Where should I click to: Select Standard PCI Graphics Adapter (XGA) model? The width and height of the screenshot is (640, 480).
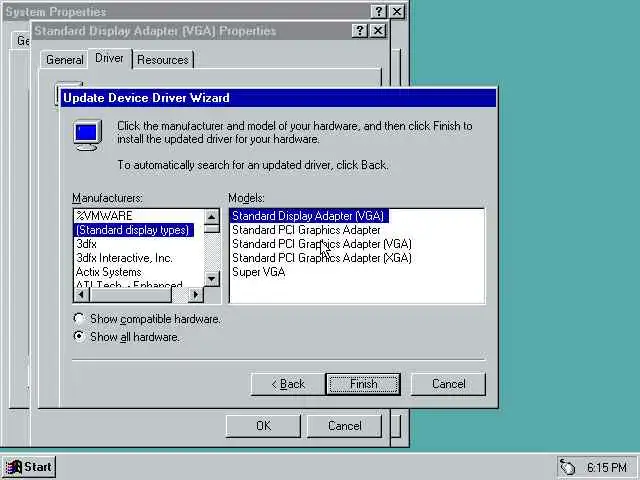322,258
